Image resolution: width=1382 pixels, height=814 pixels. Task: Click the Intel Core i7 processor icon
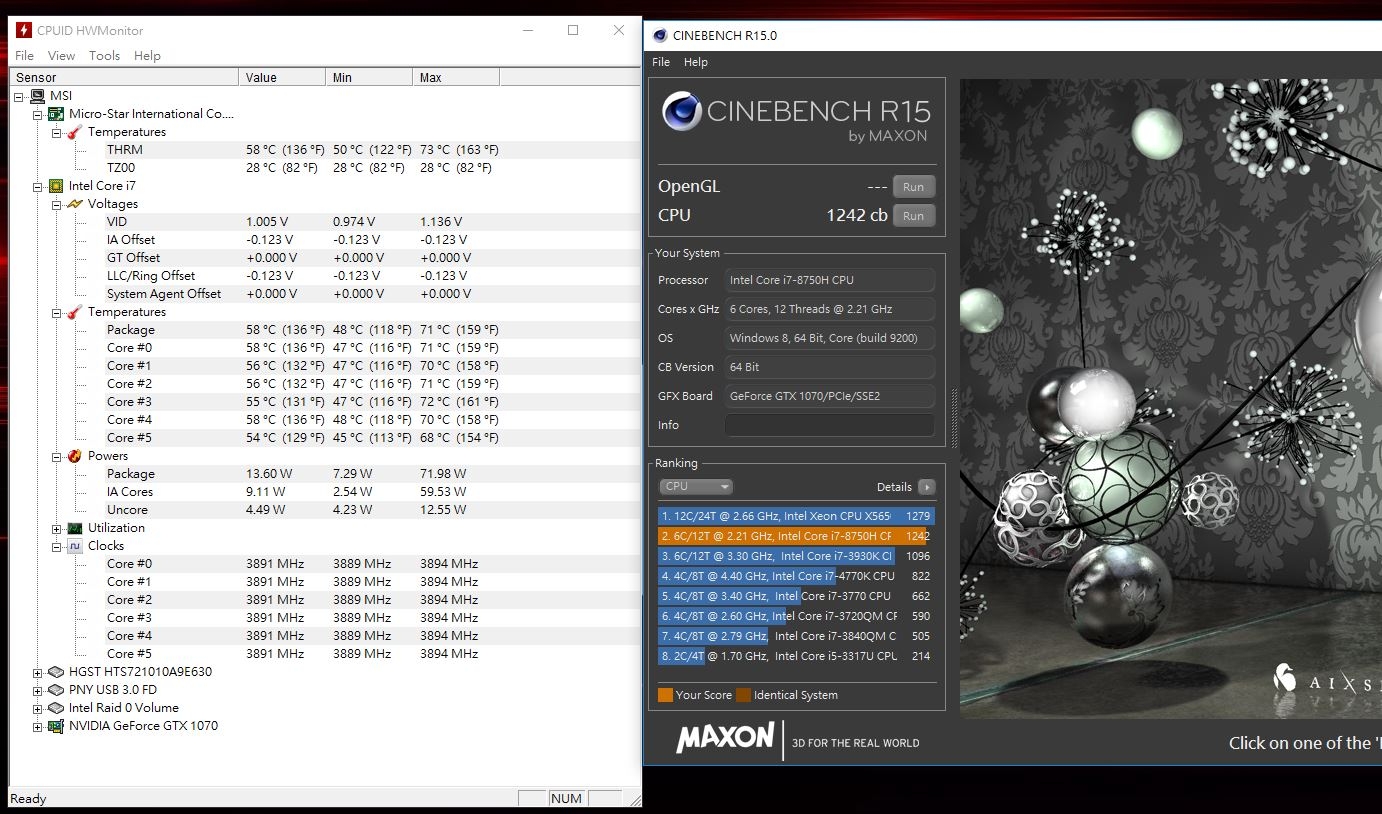(56, 186)
